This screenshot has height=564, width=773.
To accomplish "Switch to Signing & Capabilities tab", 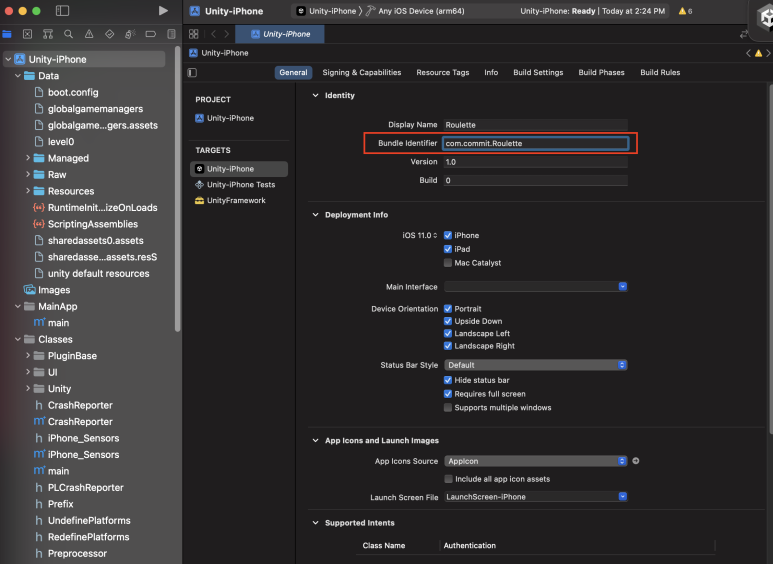I will [361, 72].
